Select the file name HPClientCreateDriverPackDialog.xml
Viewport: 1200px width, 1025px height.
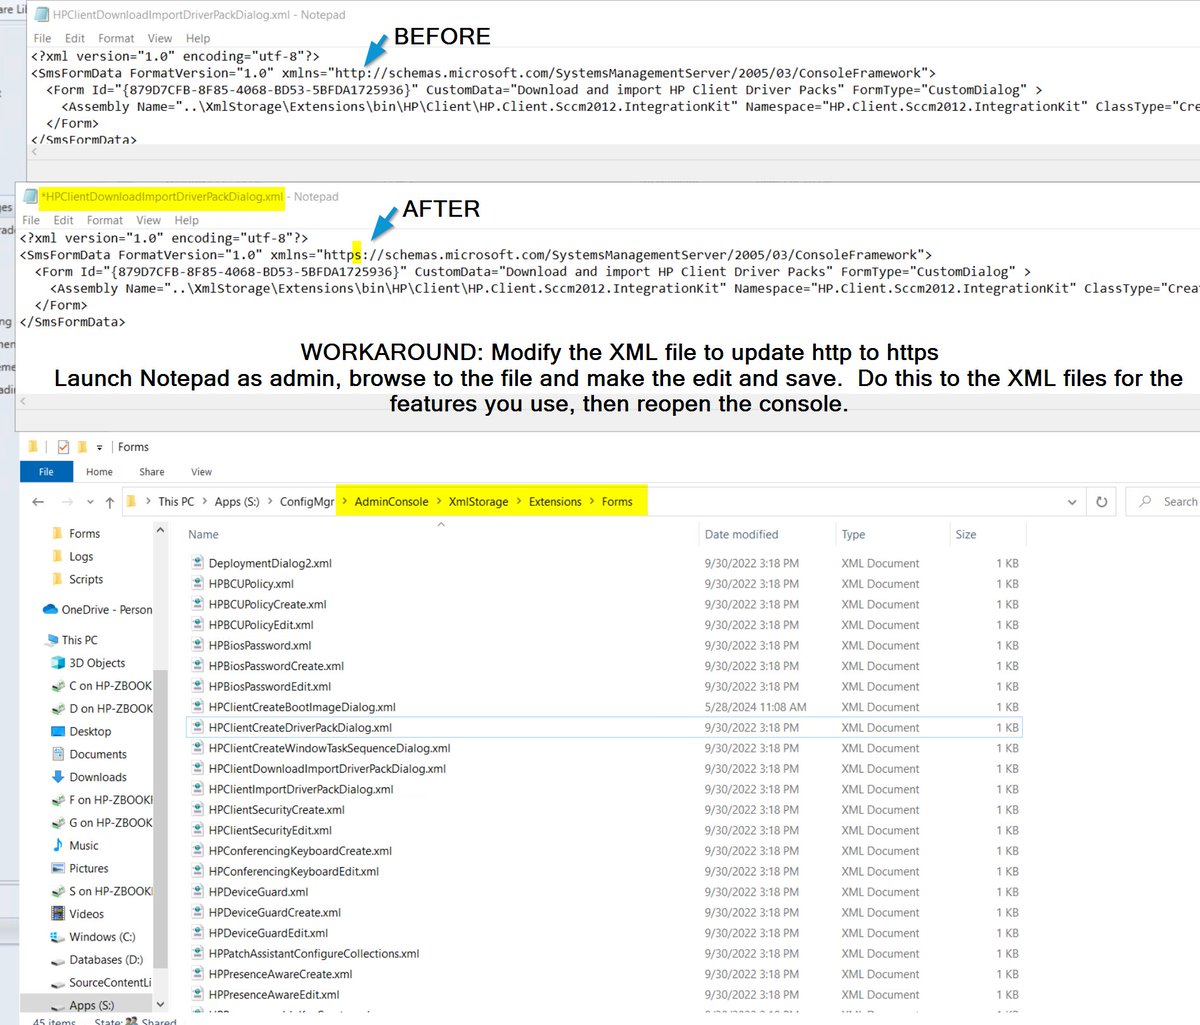pos(300,728)
